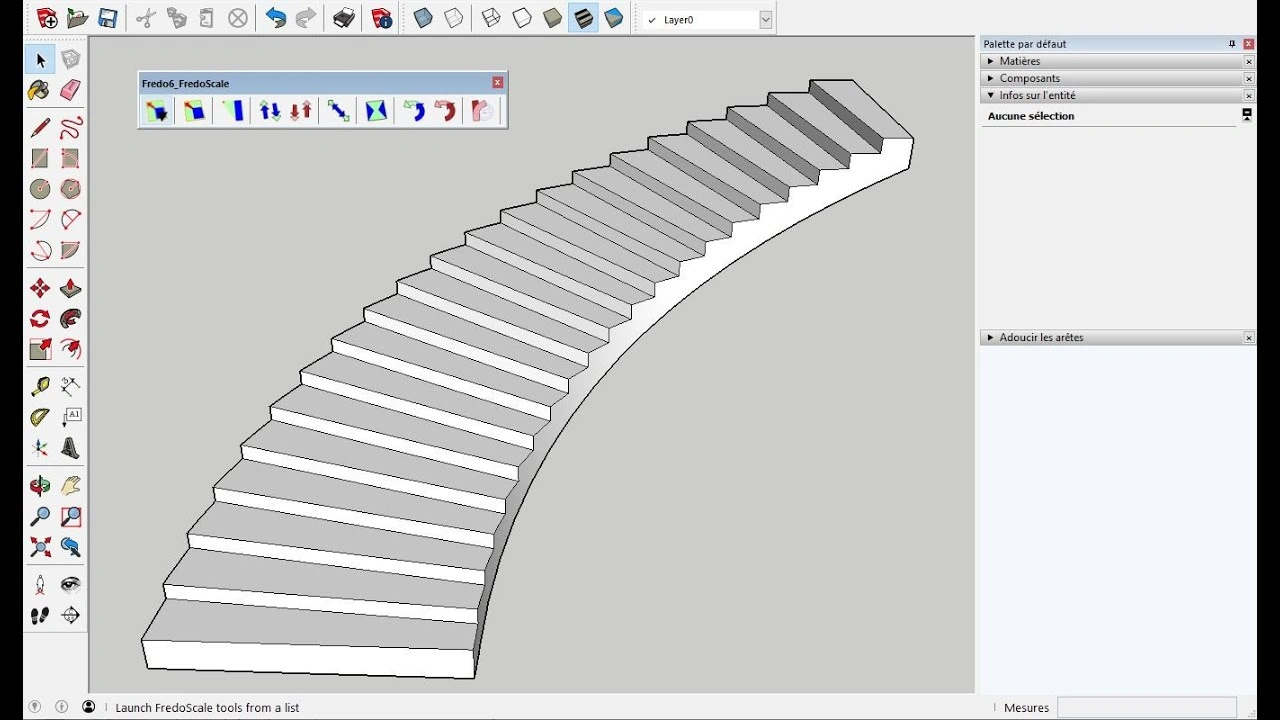This screenshot has width=1280, height=720.
Task: Select the Rotated Rectangle tool
Action: click(70, 158)
